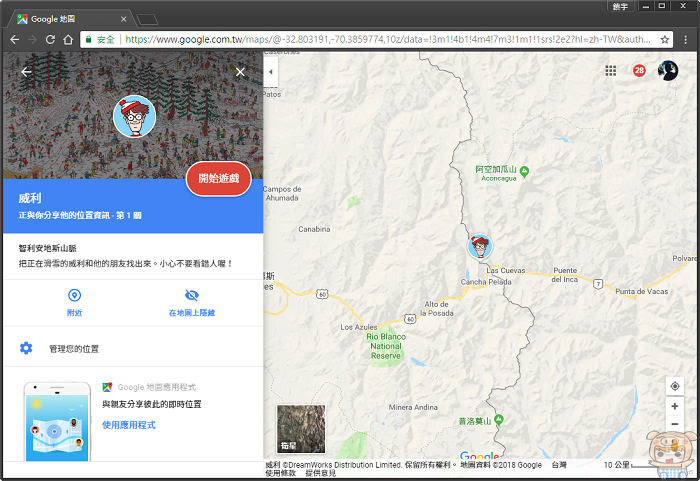
Task: Click the route 60 road shield near Los Azules
Action: (x=321, y=294)
